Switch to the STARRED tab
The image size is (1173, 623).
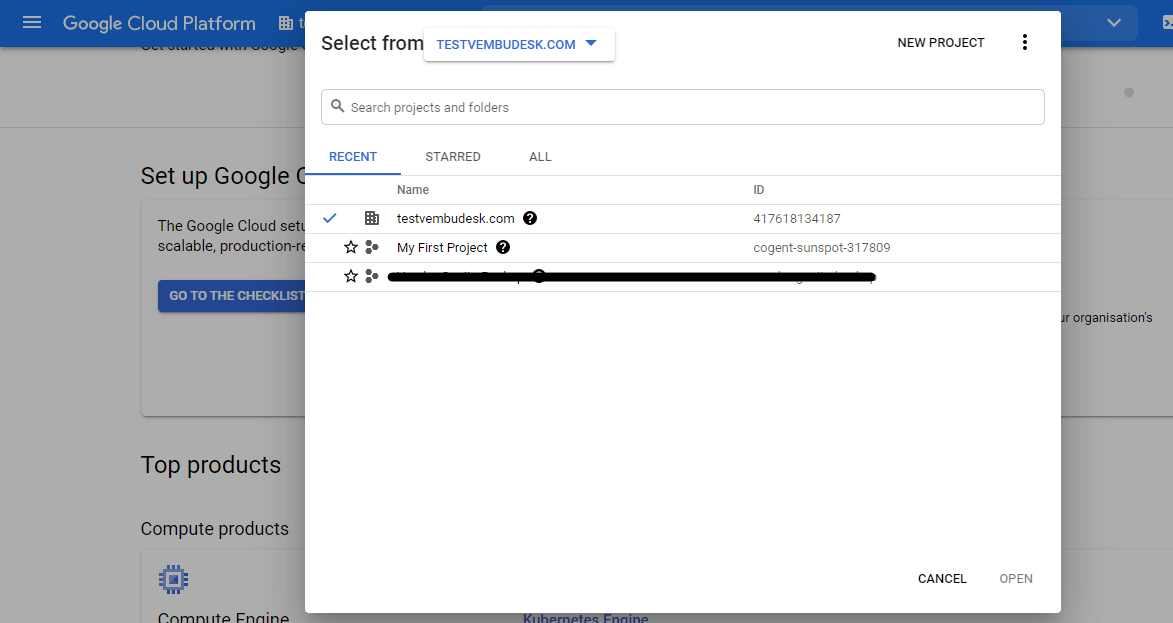453,156
